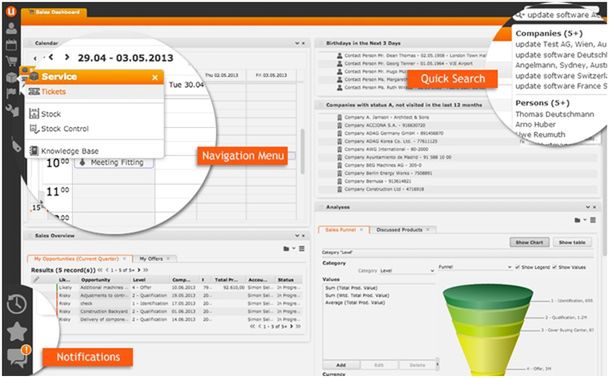
Task: Click the price tag sidebar icon
Action: click(x=16, y=145)
